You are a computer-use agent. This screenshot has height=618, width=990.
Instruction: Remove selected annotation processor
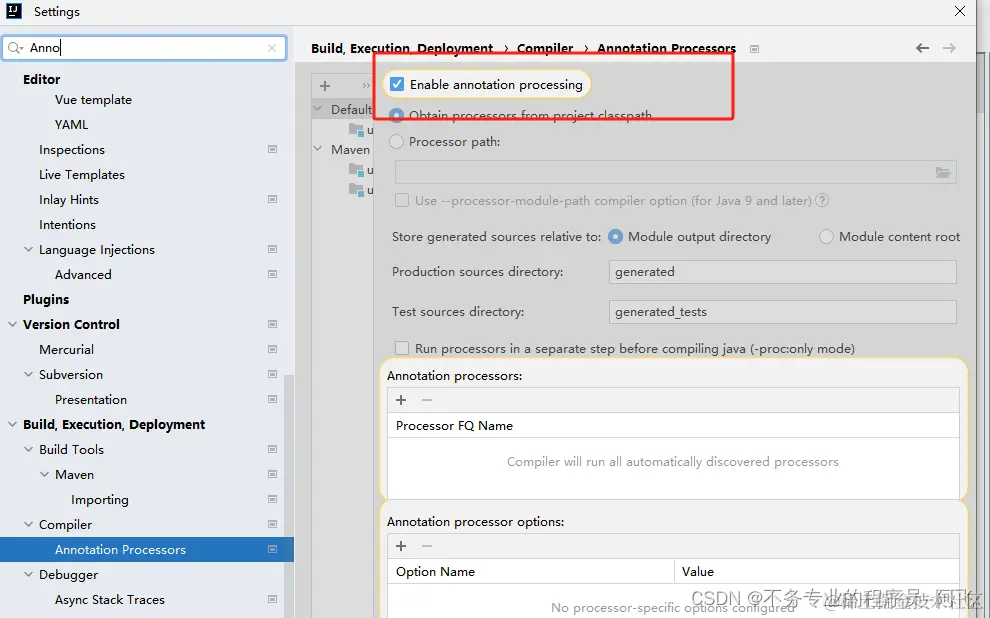(427, 400)
